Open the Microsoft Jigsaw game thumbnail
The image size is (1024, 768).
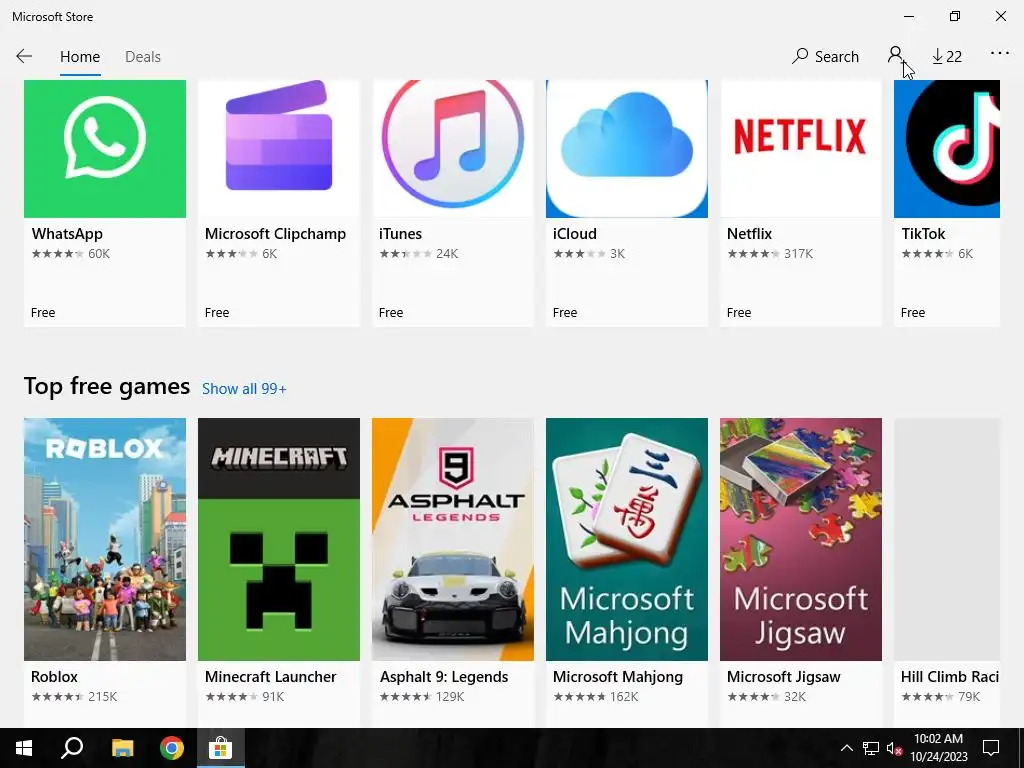point(801,539)
